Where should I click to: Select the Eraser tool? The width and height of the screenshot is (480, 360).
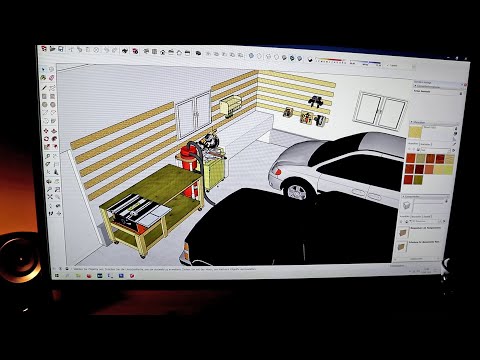[52, 78]
